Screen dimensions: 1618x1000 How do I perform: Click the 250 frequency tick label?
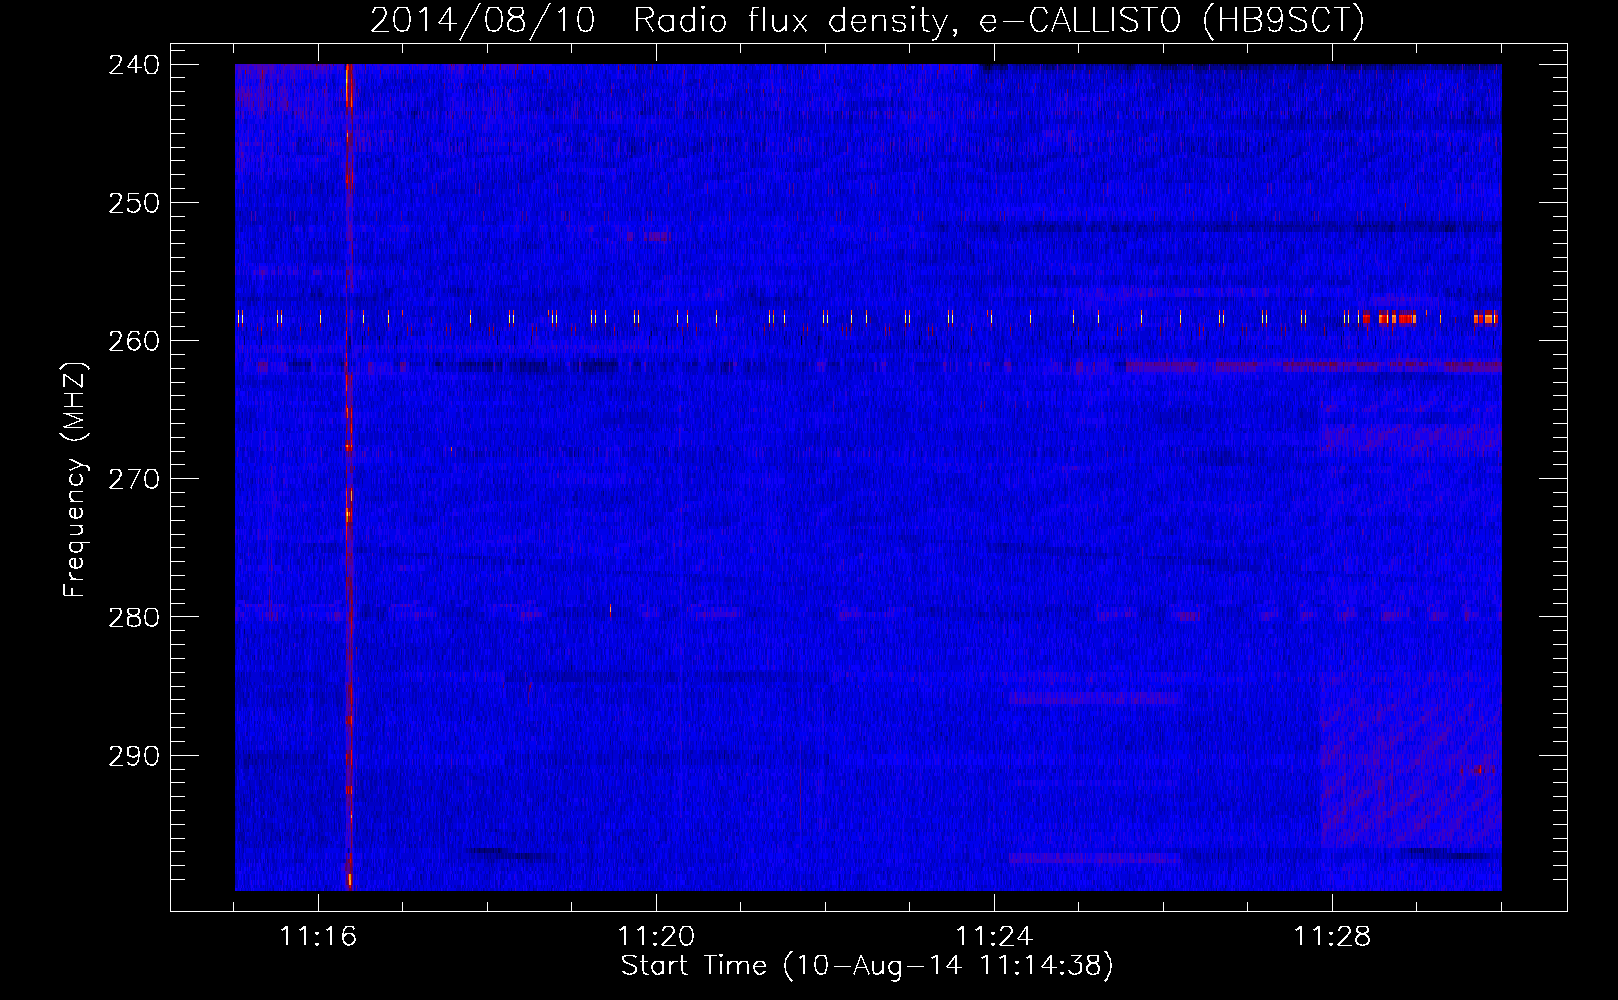[x=134, y=203]
